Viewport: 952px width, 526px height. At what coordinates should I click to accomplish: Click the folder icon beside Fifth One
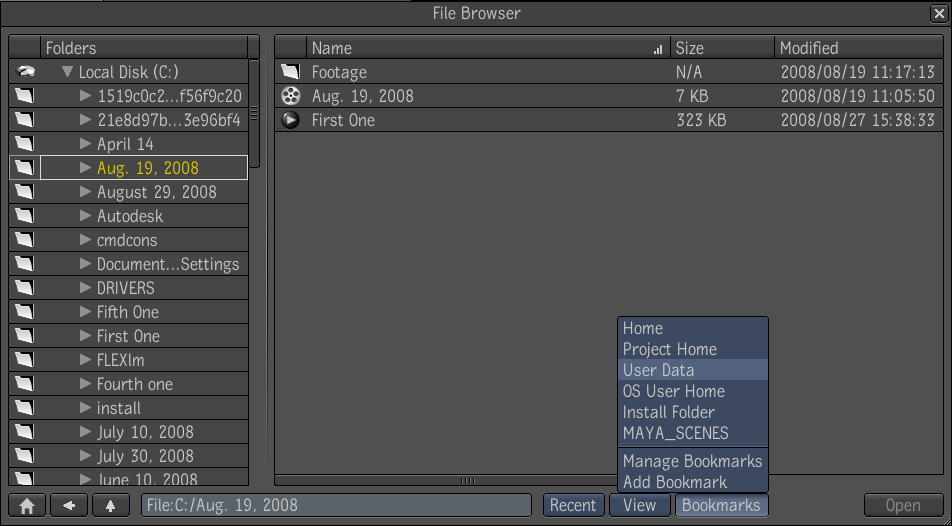[x=24, y=312]
